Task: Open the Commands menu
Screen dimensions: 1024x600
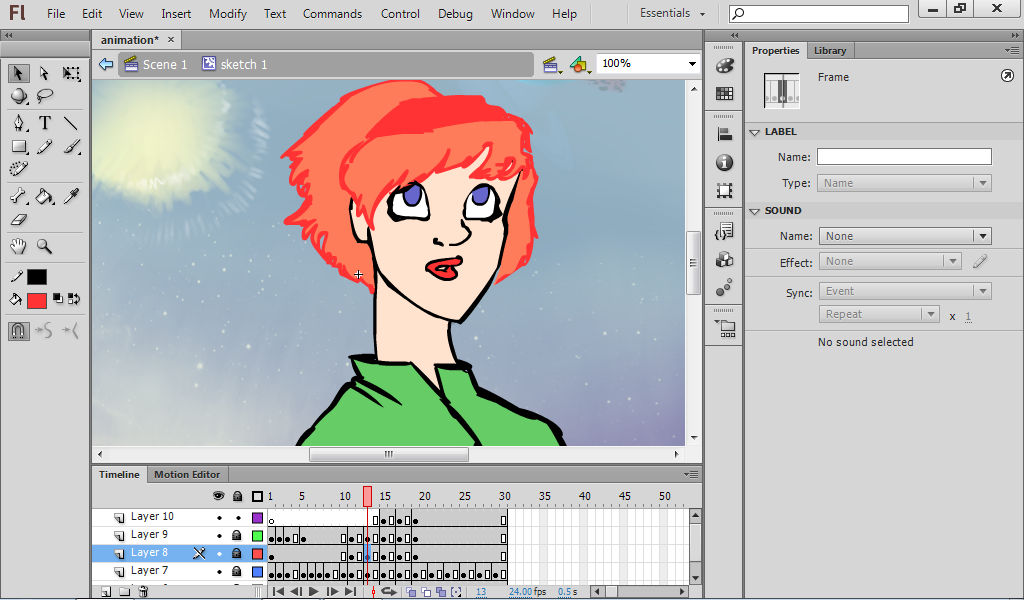Action: click(332, 14)
